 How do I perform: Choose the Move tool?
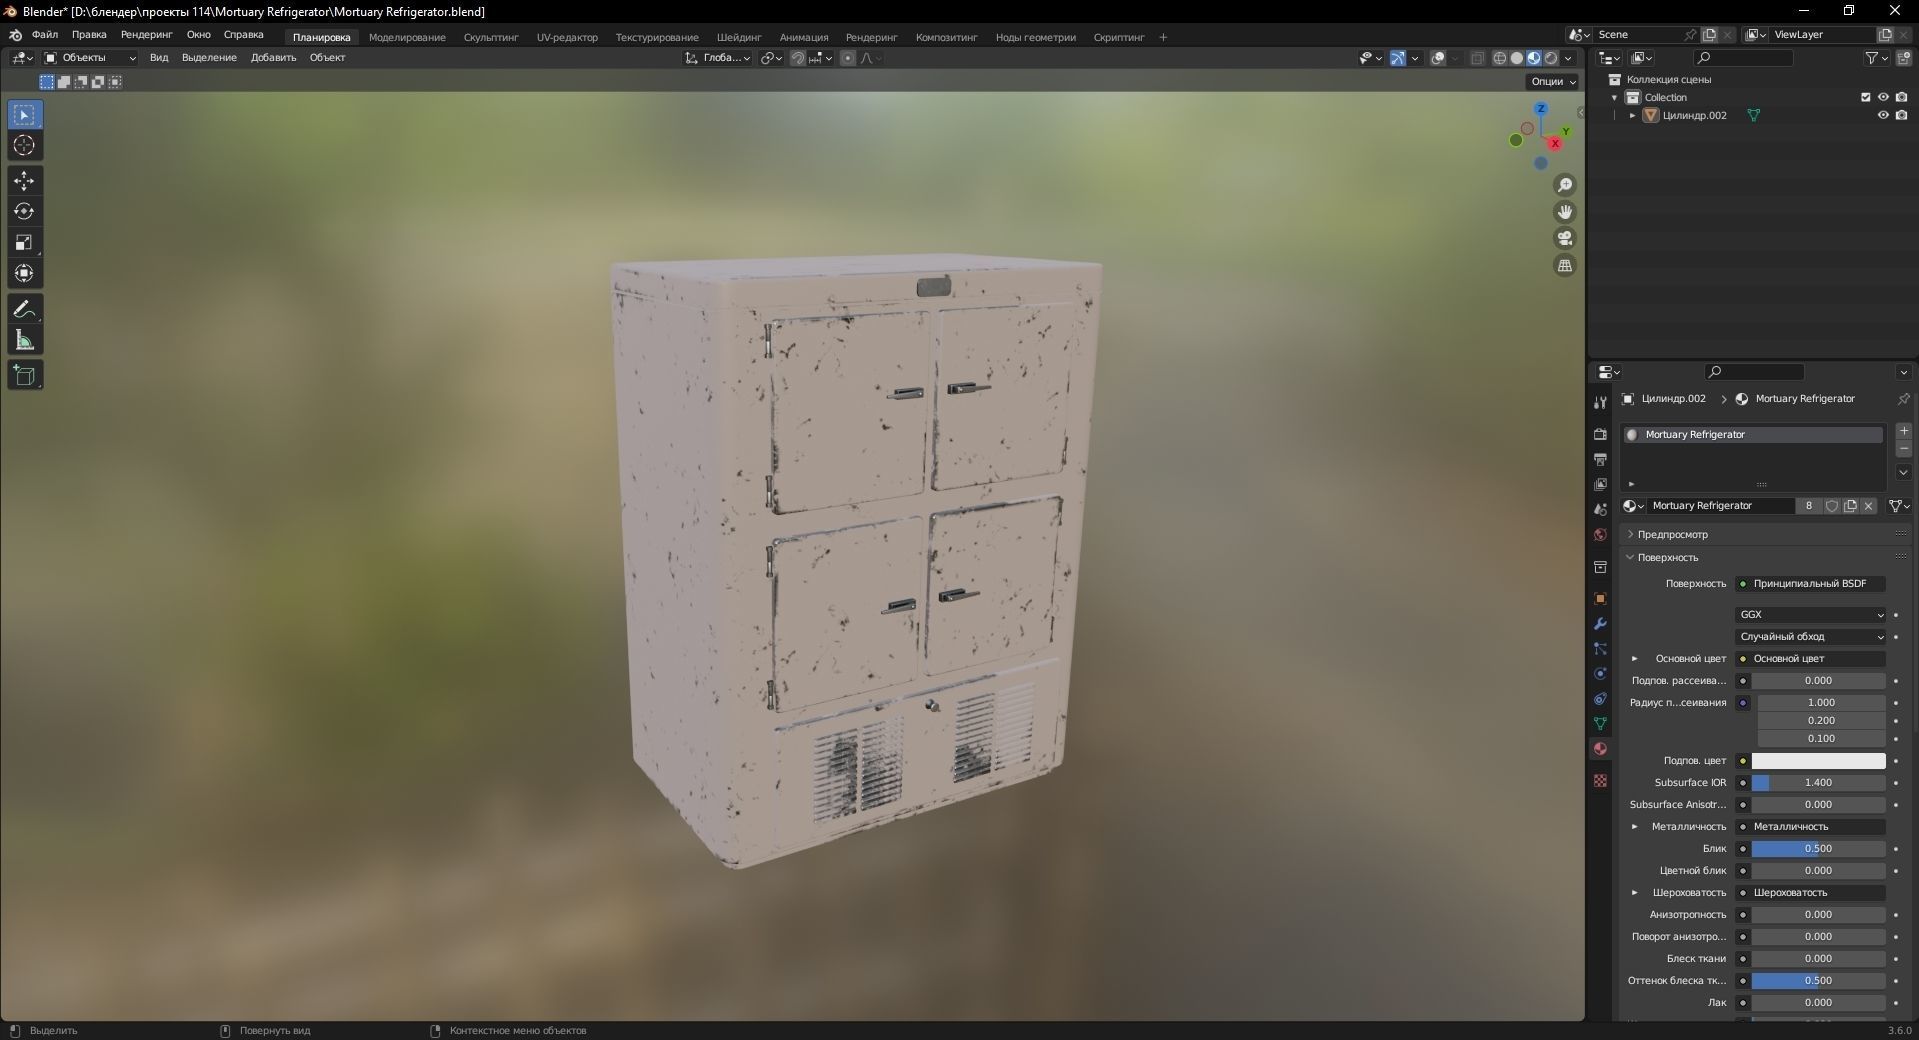pyautogui.click(x=24, y=181)
